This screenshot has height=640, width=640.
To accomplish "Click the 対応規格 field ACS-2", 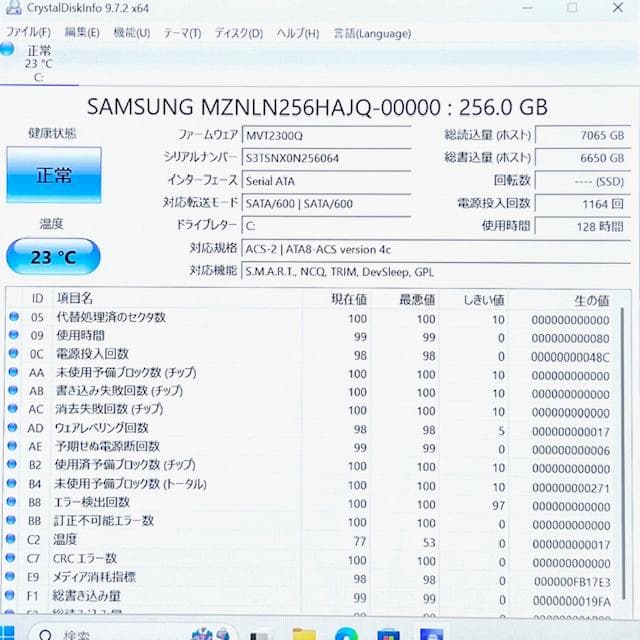I will 436,249.
